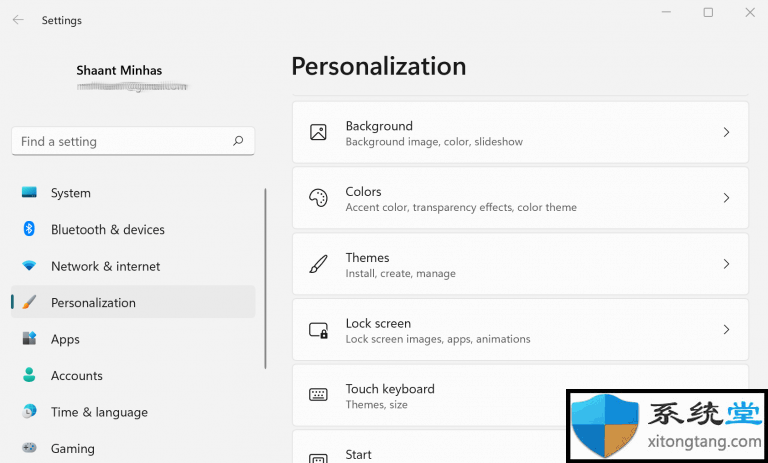
Task: Click the Wi-Fi network icon
Action: [x=29, y=266]
